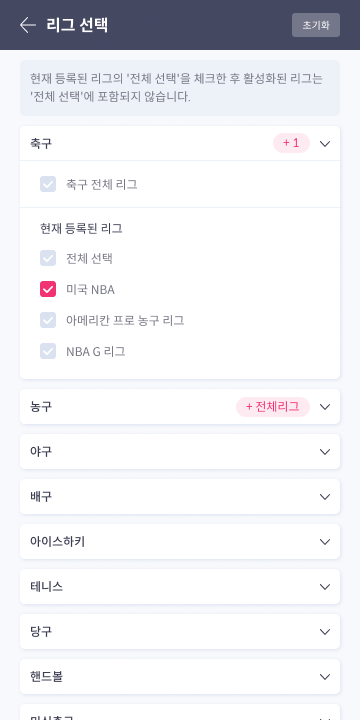360x720 pixels.
Task: Collapse the 축구 section chevron
Action: (x=325, y=144)
